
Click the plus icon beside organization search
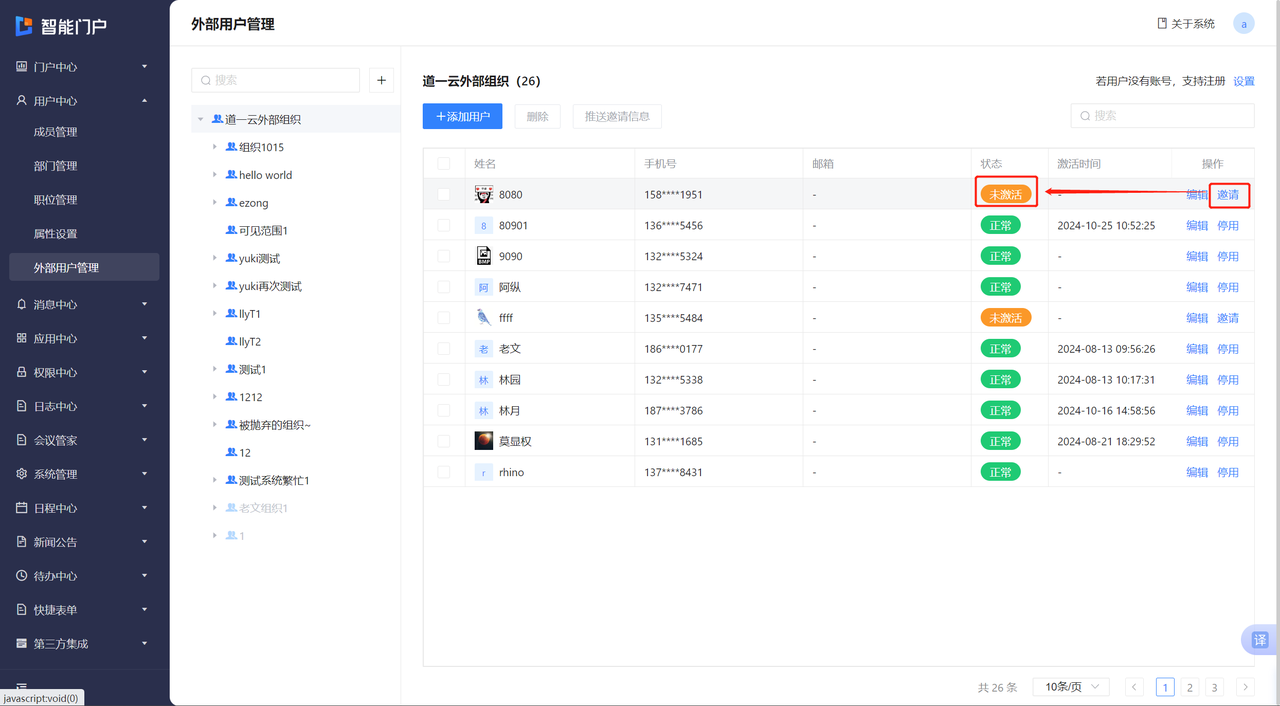coord(381,81)
